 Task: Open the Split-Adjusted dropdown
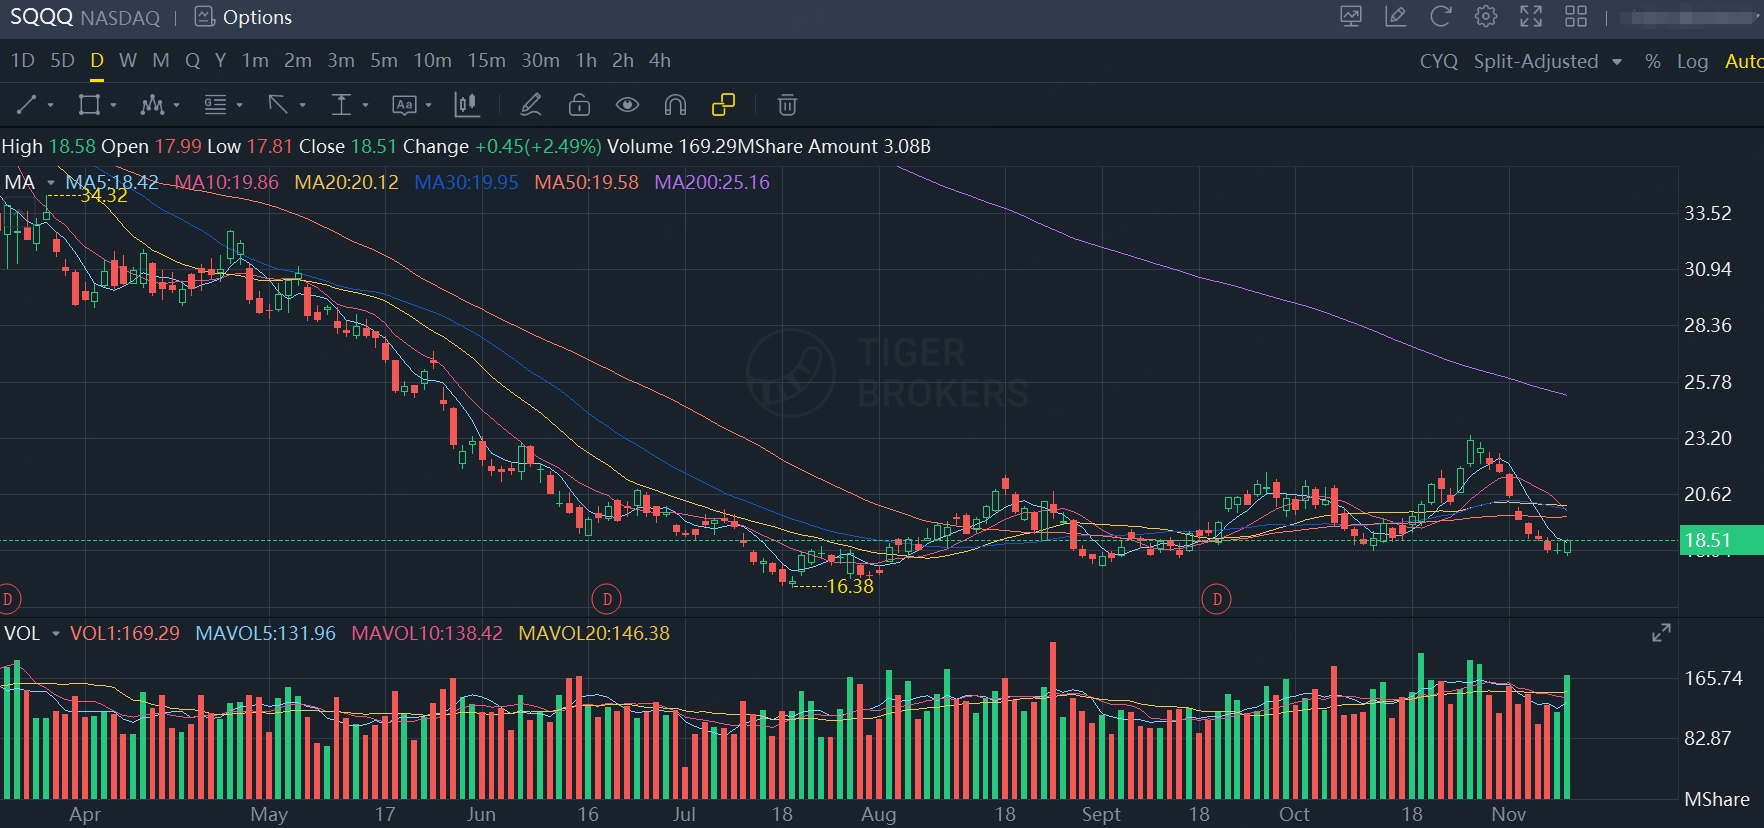pos(1547,62)
